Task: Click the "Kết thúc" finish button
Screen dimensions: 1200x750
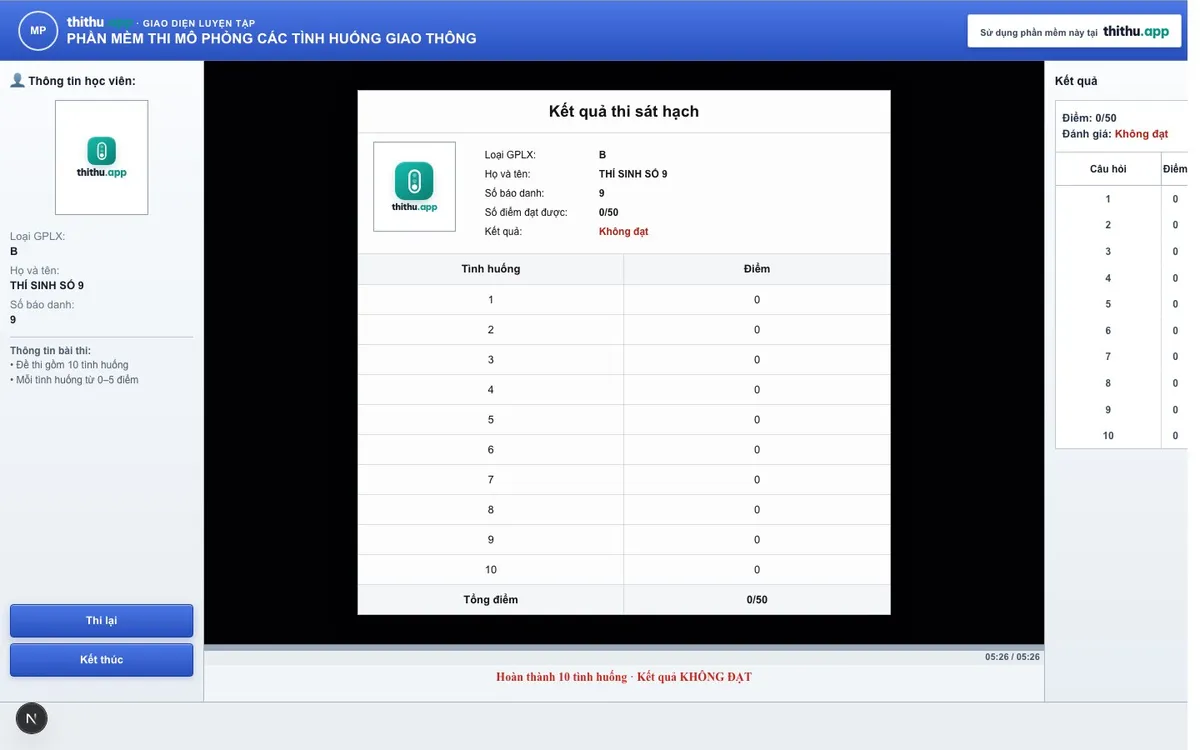Action: pos(101,660)
